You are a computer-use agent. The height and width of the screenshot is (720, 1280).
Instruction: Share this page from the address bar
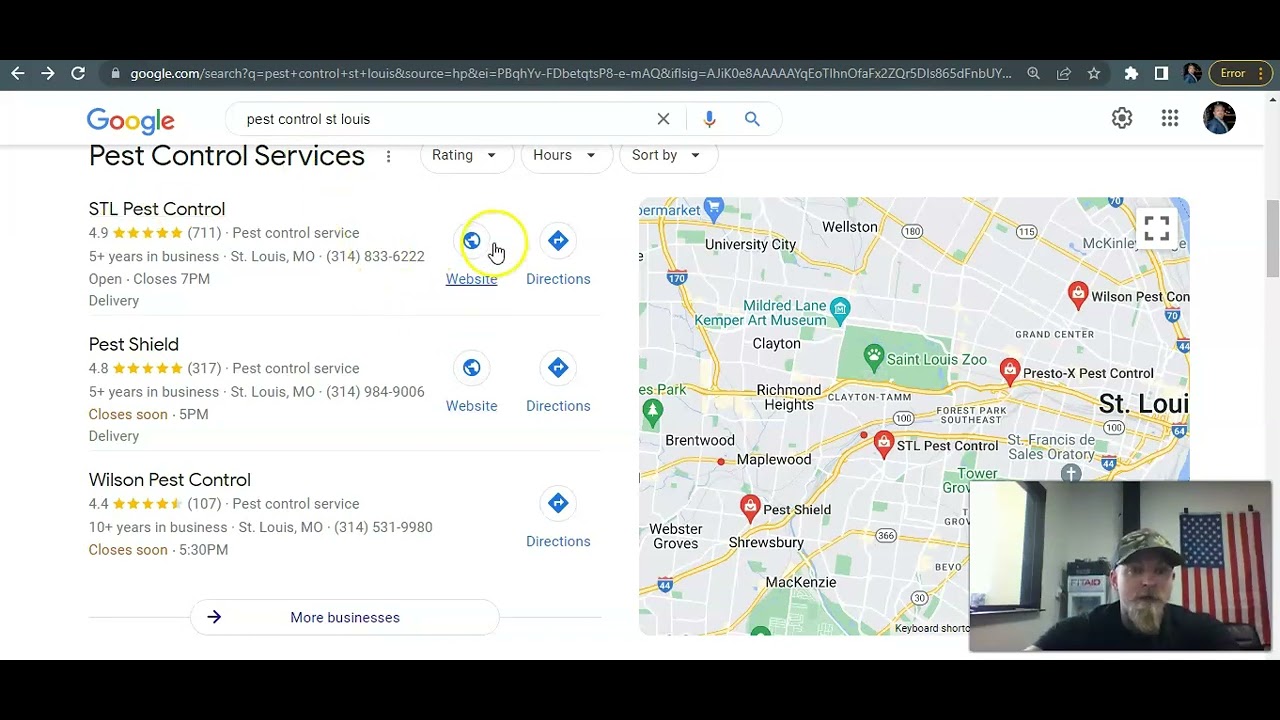click(x=1064, y=73)
